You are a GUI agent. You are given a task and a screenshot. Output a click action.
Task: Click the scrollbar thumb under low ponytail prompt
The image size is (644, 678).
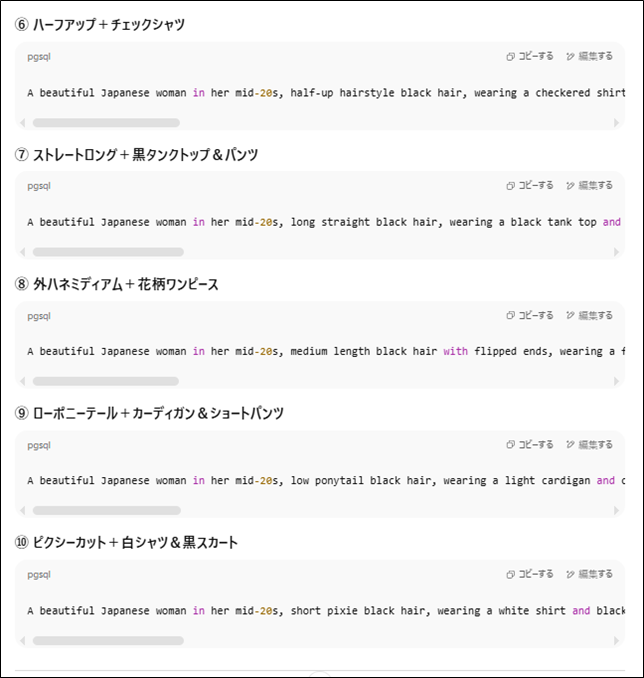(x=107, y=511)
